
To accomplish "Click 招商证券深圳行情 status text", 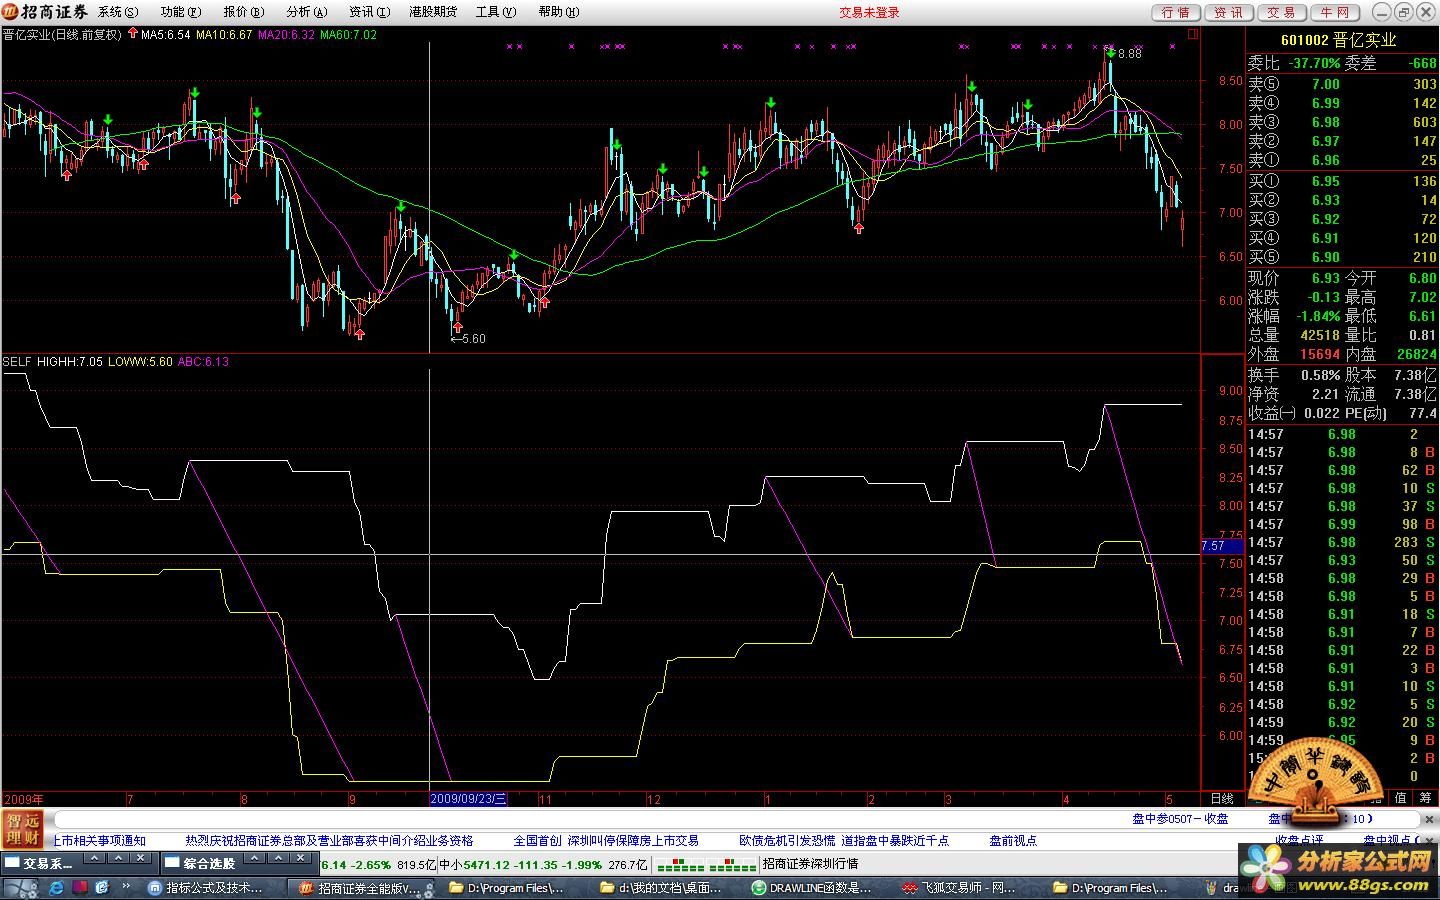I will (810, 864).
